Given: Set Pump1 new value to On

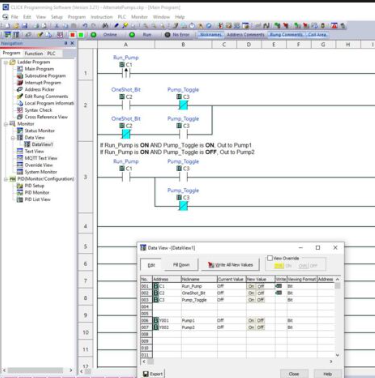Looking at the screenshot, I should (251, 320).
